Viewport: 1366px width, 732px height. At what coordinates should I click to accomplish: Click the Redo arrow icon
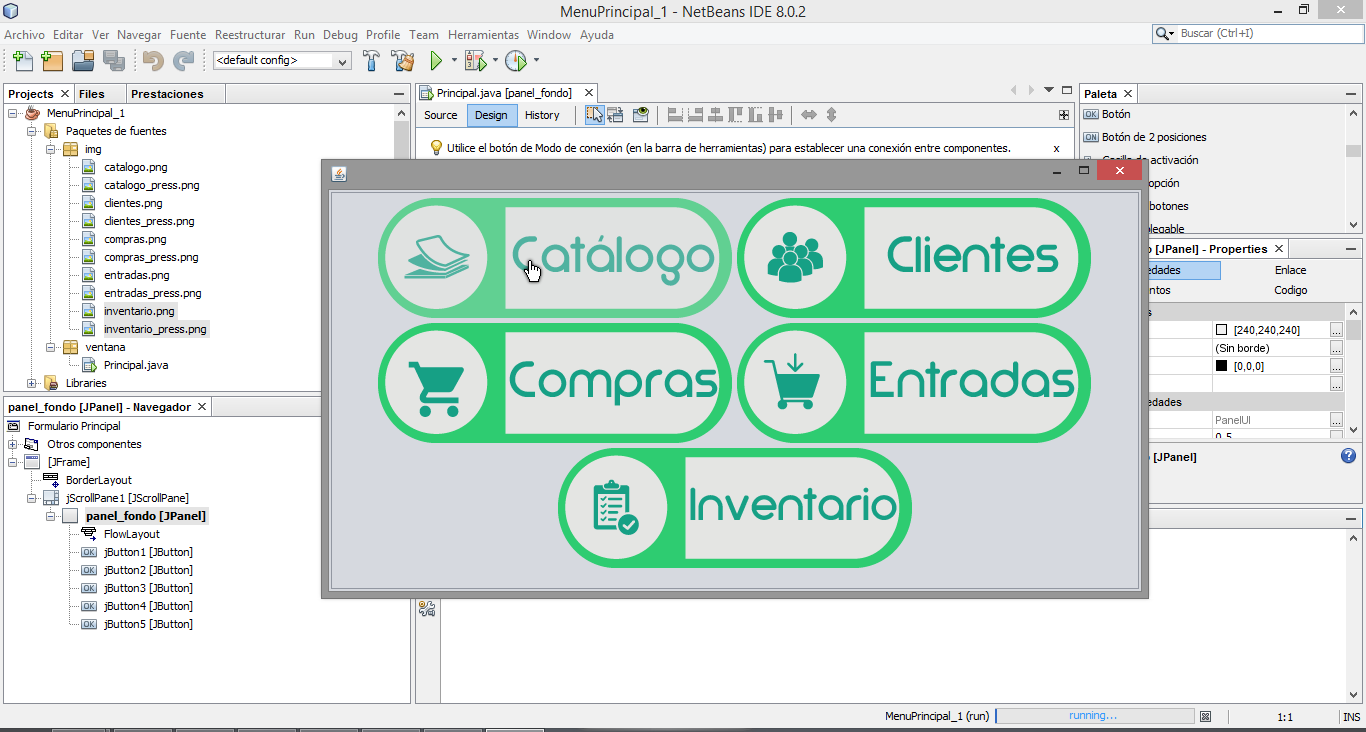click(x=183, y=60)
